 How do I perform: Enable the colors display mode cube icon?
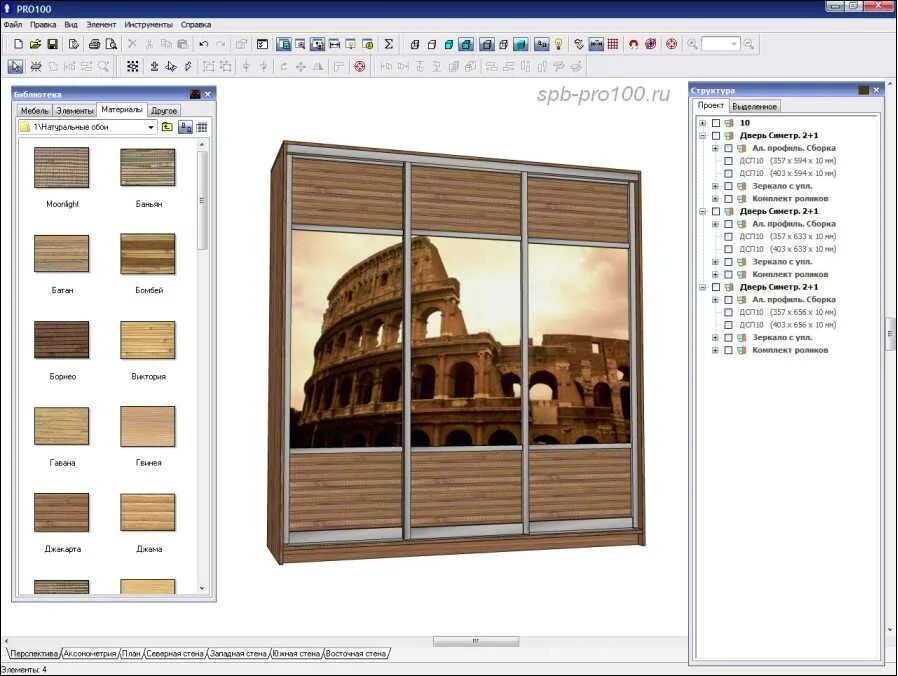pyautogui.click(x=450, y=44)
